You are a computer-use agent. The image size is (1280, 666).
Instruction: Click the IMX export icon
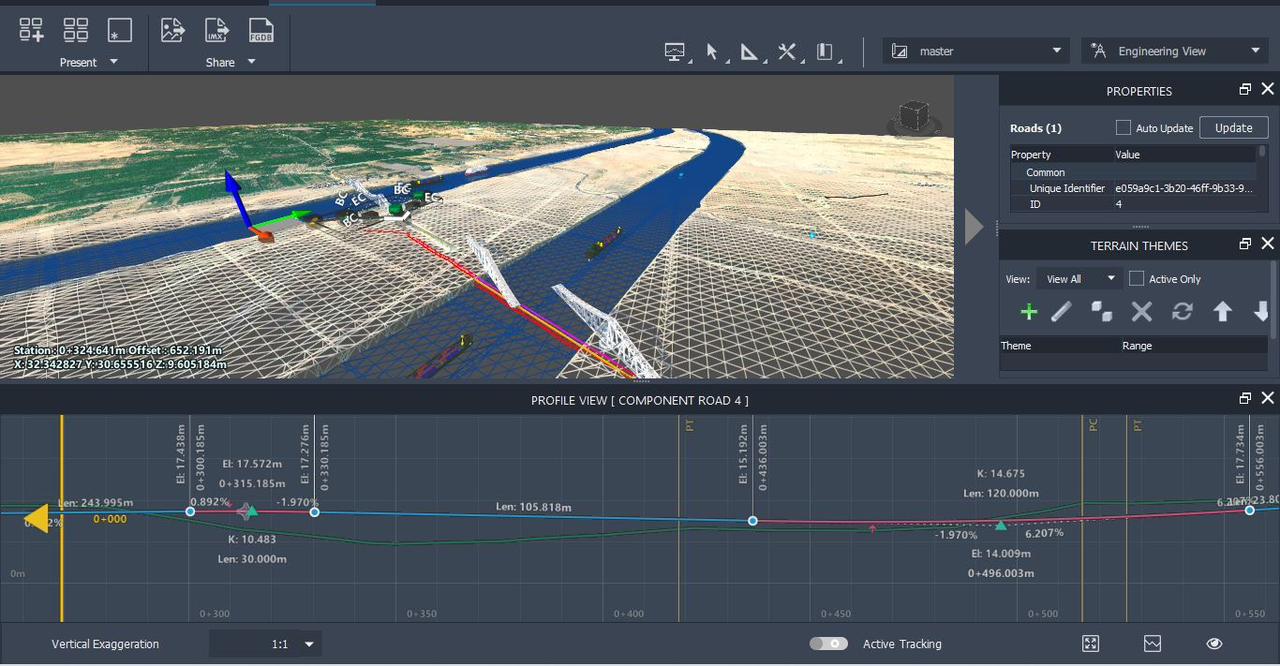[x=216, y=30]
